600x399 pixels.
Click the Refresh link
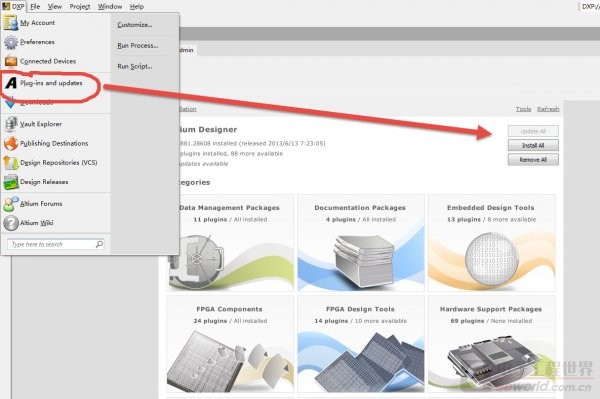coord(548,109)
